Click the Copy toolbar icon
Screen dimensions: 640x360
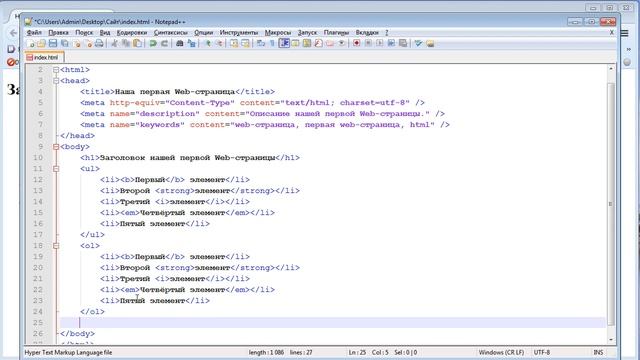click(x=125, y=43)
